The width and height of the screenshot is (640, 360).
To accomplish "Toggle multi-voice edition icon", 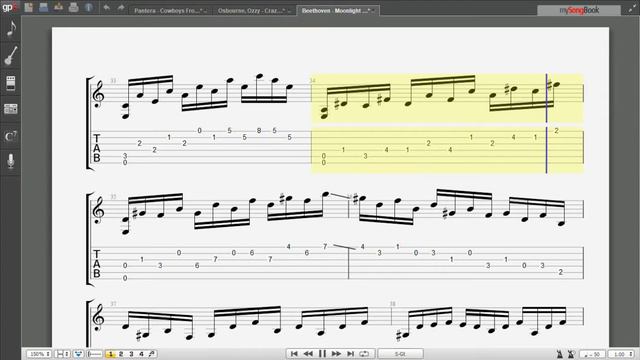I will [151, 354].
